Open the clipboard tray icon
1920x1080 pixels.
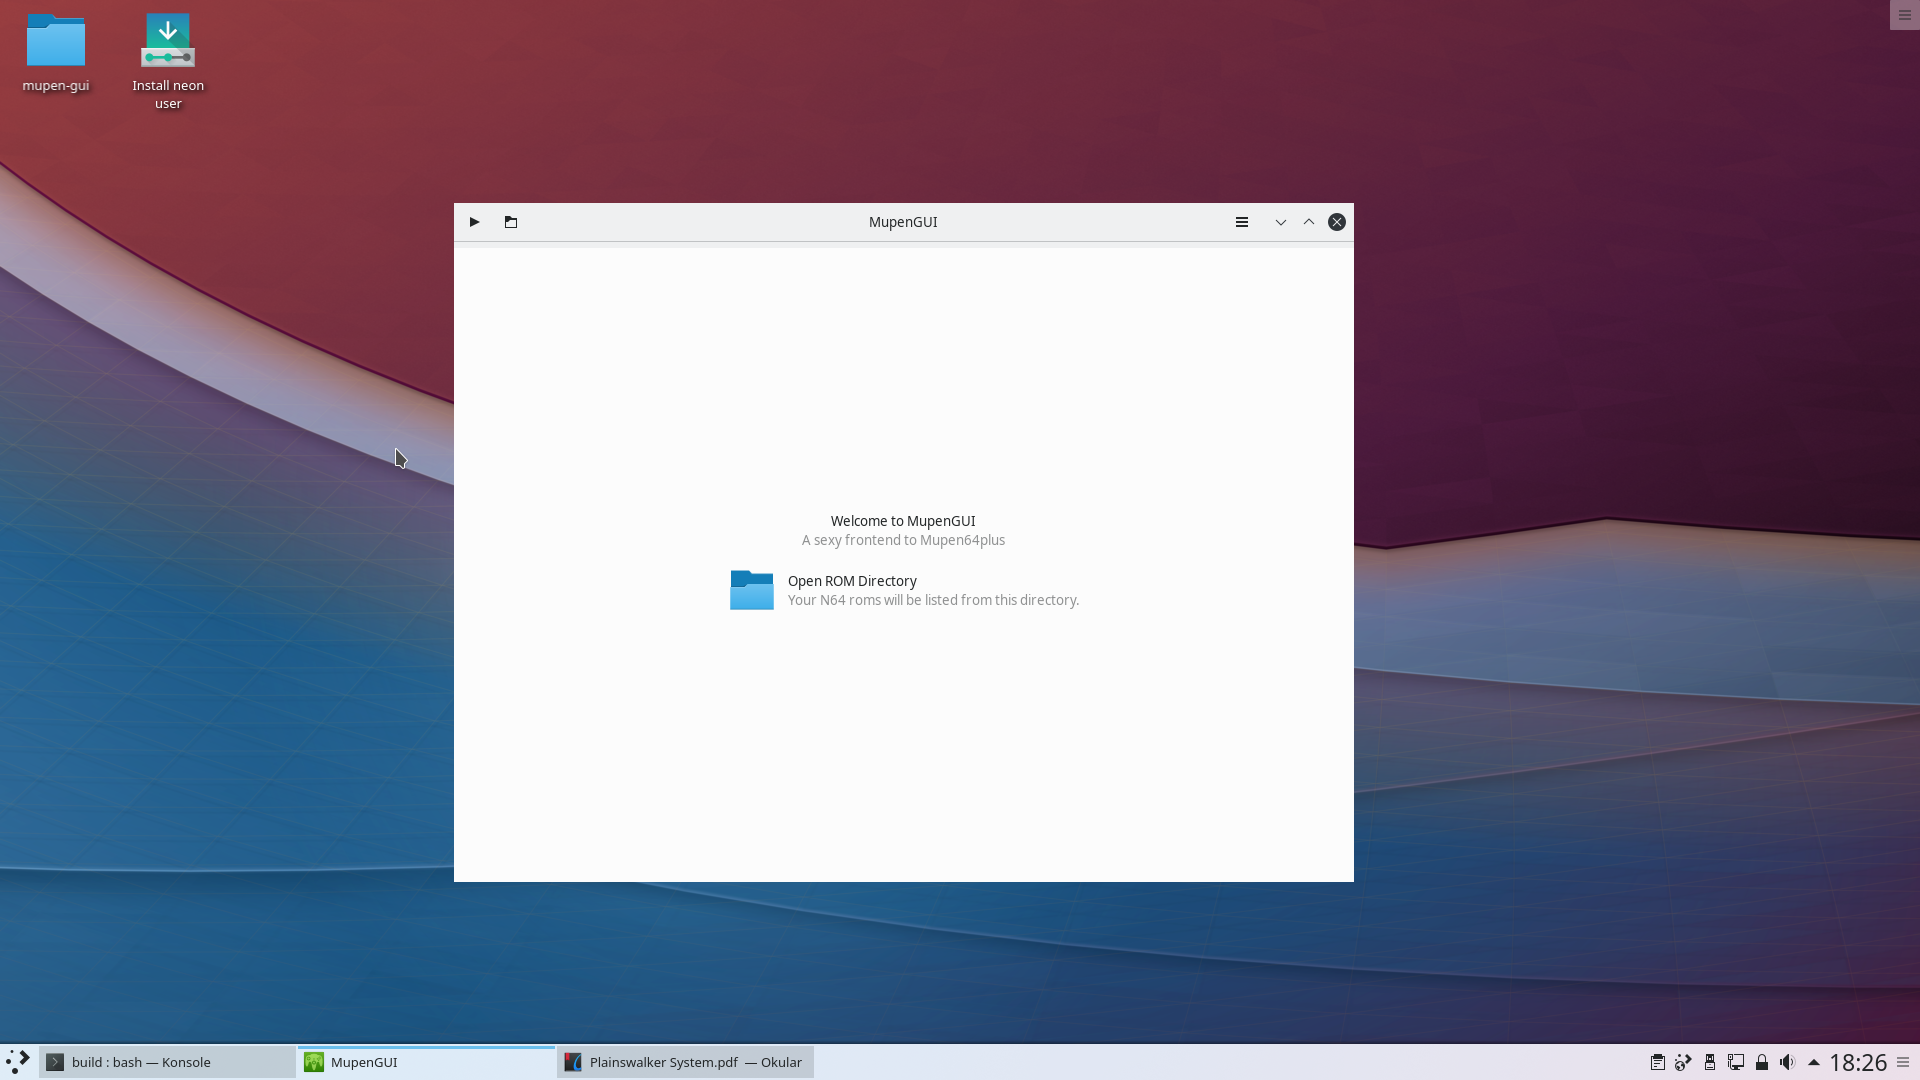tap(1657, 1062)
